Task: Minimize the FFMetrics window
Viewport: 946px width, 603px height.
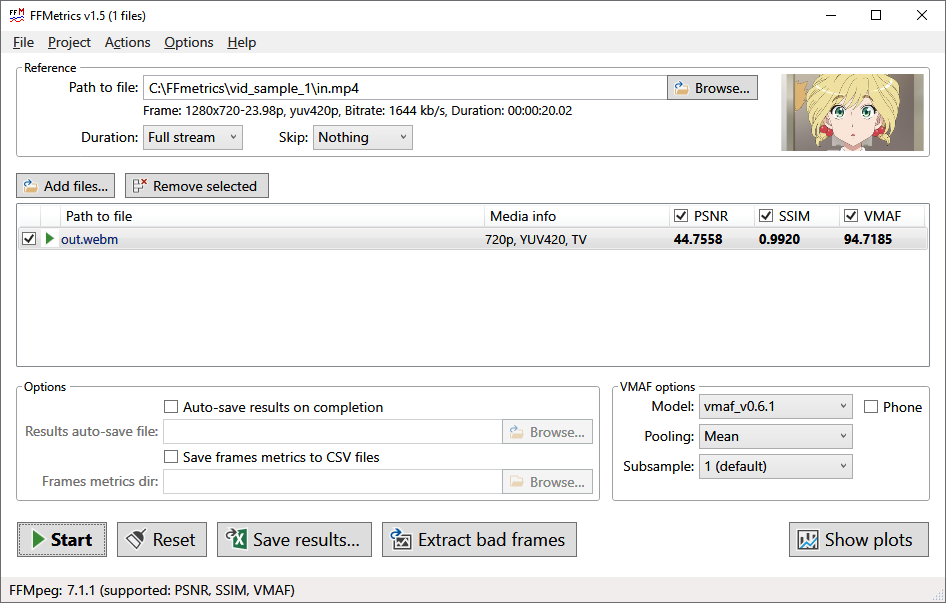Action: coord(831,16)
